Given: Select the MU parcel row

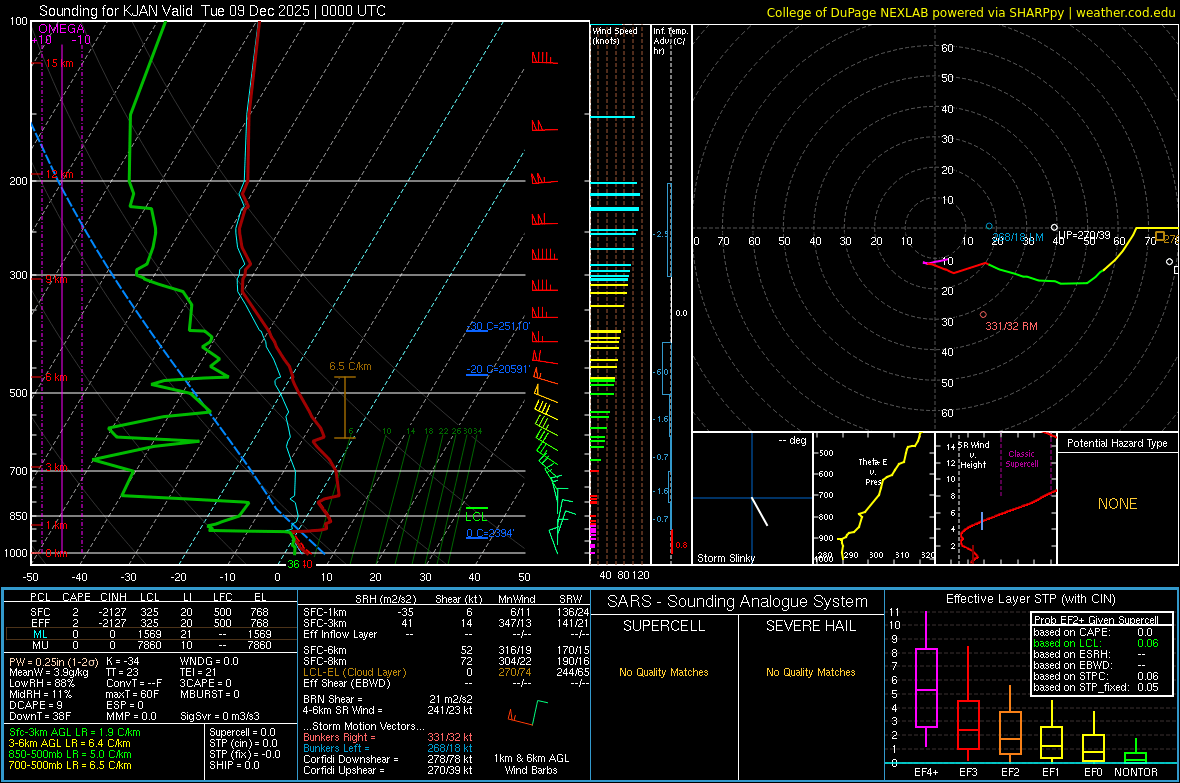Looking at the screenshot, I should point(151,644).
